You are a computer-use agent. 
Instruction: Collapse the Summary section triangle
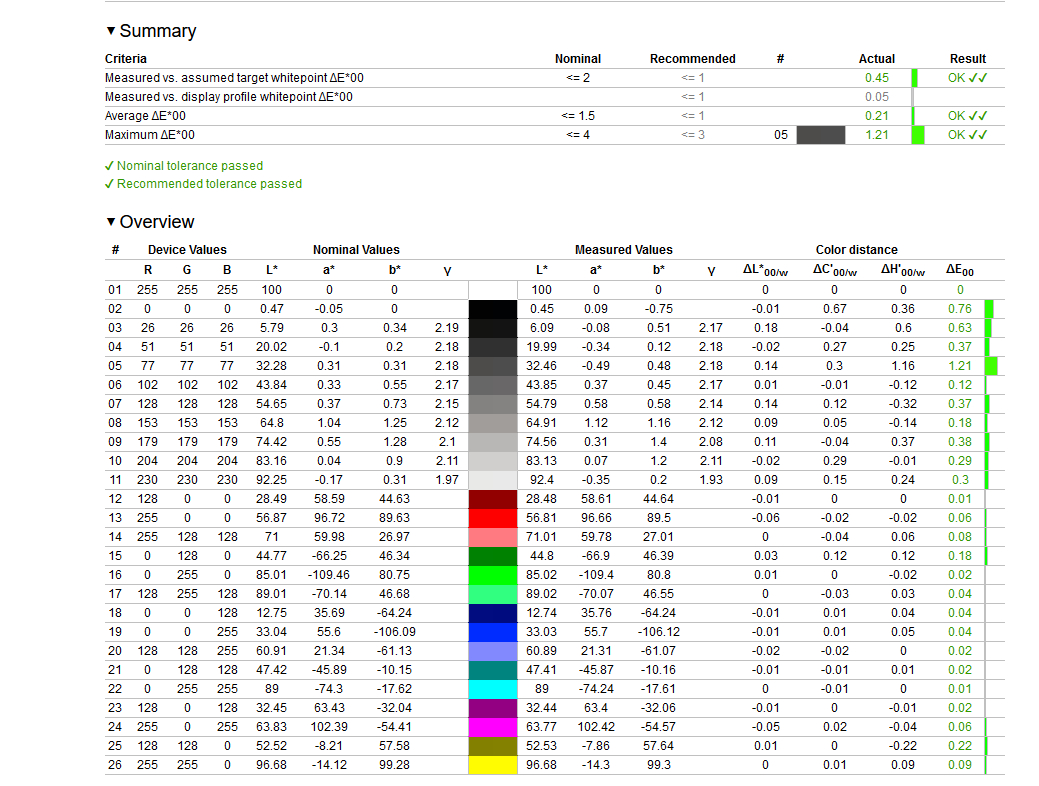point(111,30)
